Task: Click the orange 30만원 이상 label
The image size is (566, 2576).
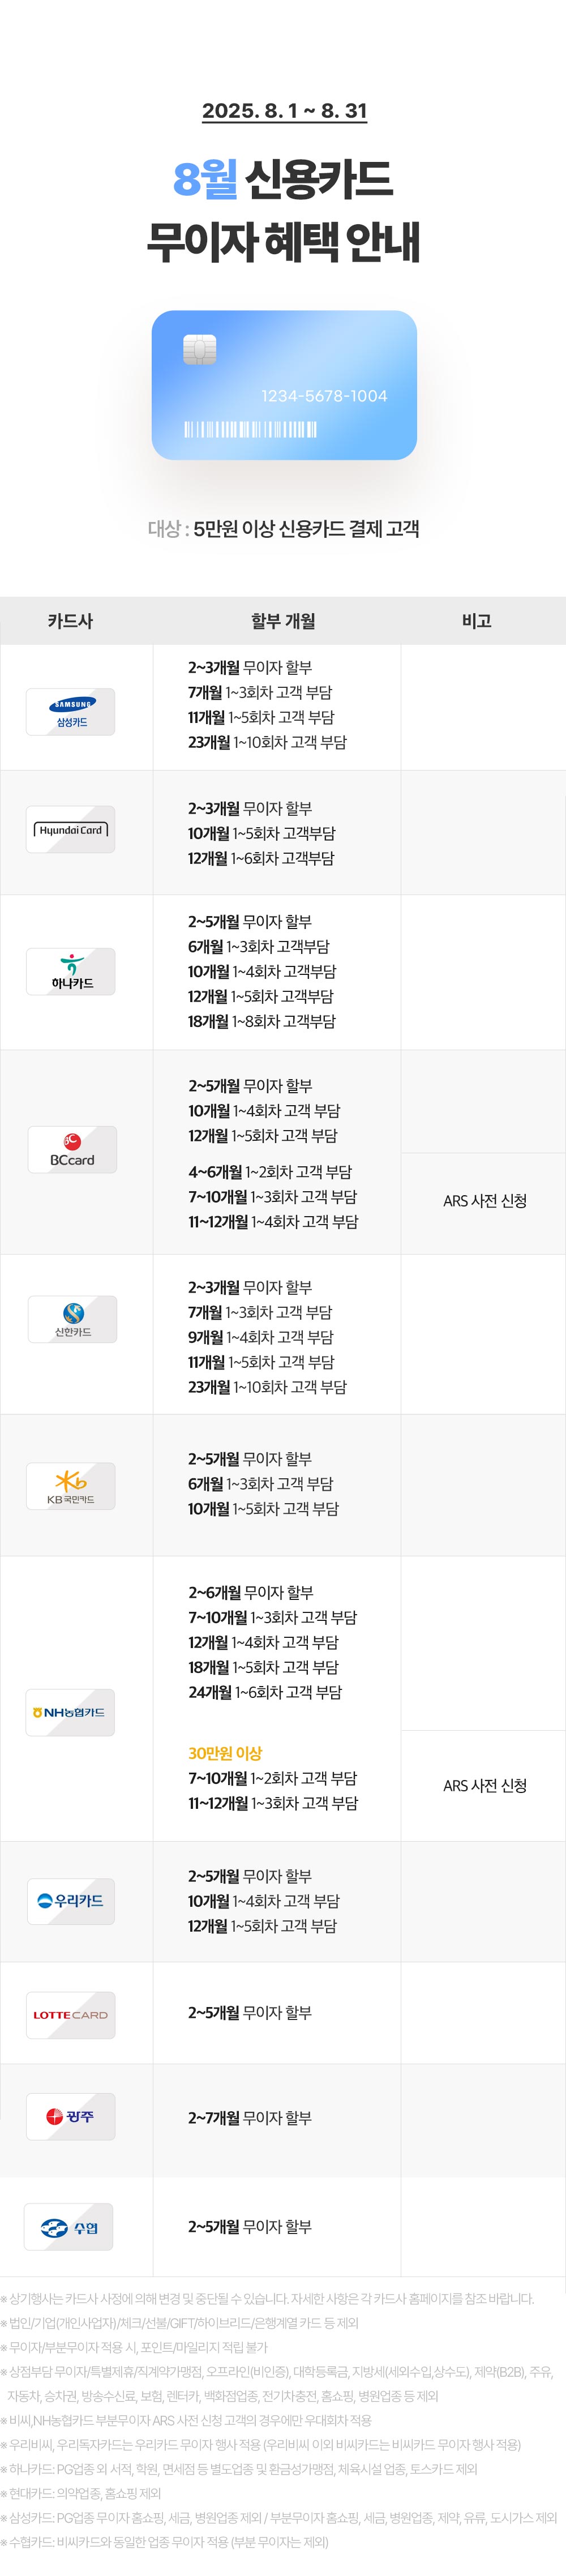Action: tap(225, 1752)
